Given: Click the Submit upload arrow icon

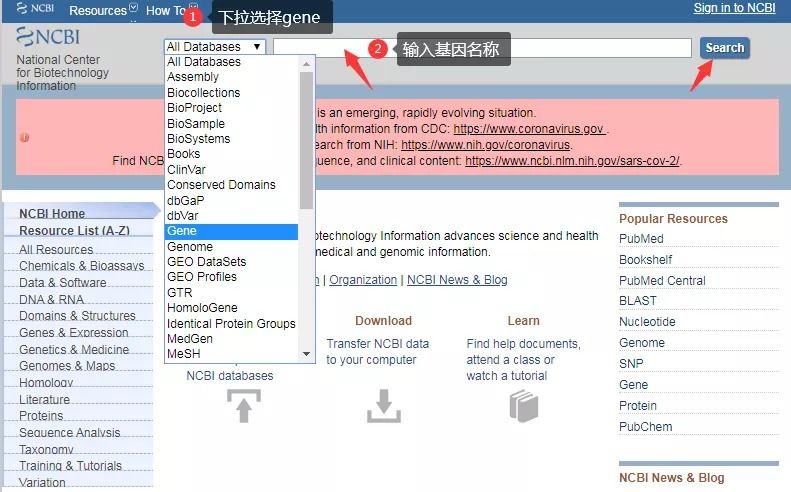Looking at the screenshot, I should [x=244, y=406].
